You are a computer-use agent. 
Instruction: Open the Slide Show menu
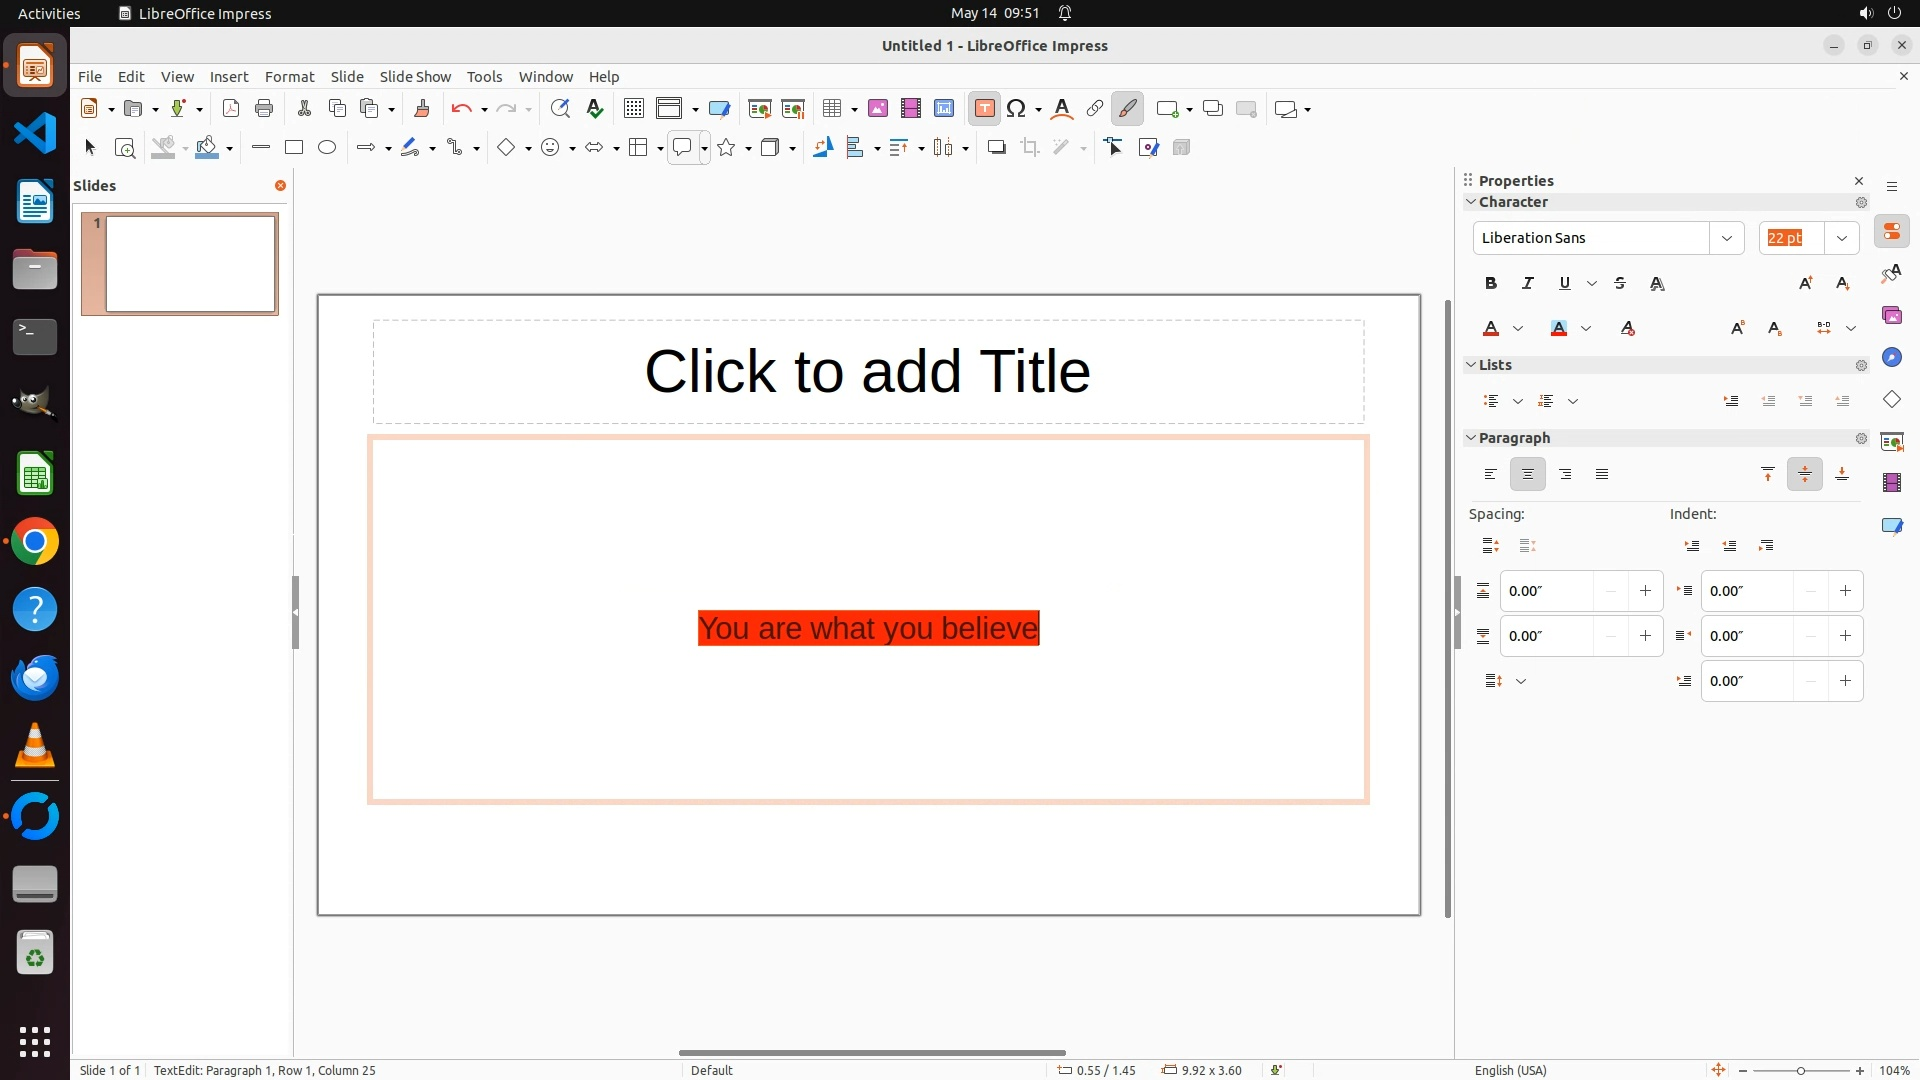(415, 77)
